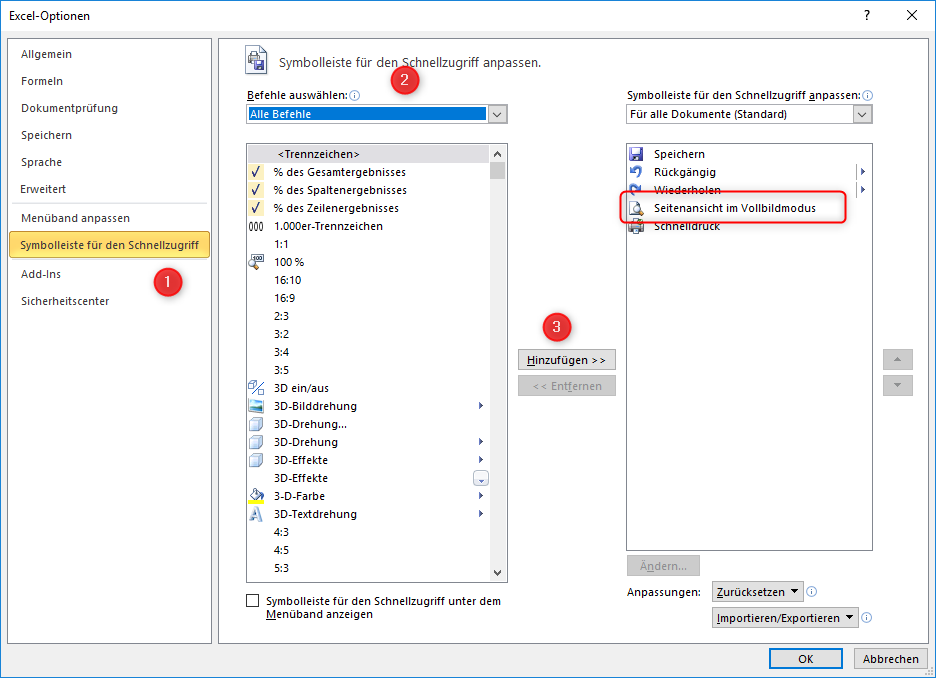The image size is (936, 678).
Task: Click the Ändern... button
Action: (663, 566)
